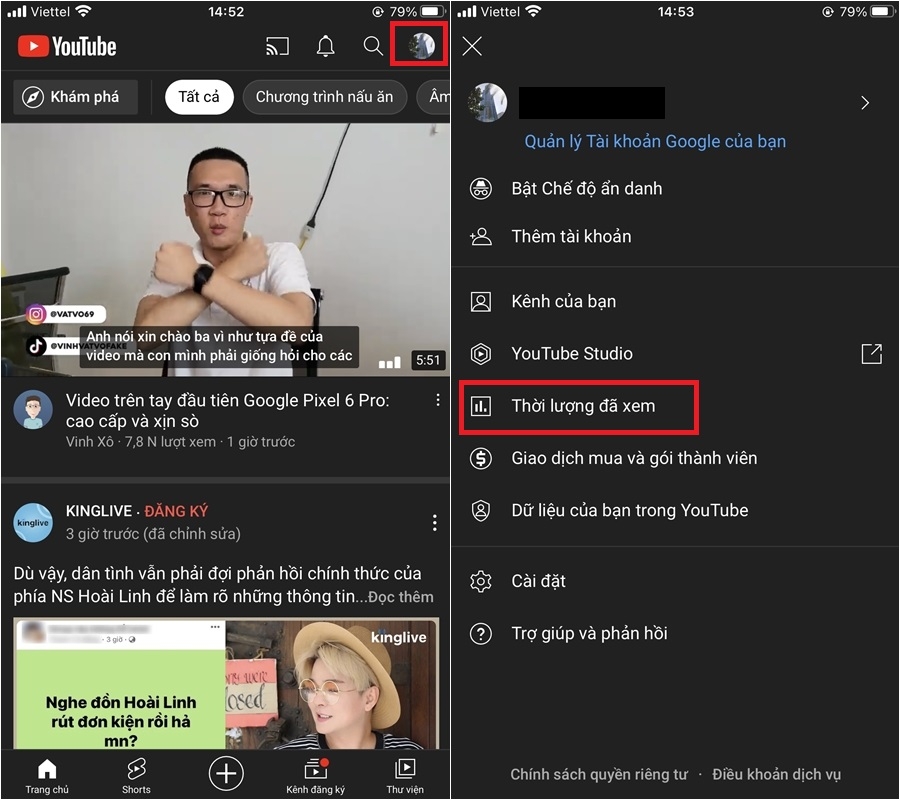Tap the create (+) button
This screenshot has height=800, width=900.
pos(226,772)
